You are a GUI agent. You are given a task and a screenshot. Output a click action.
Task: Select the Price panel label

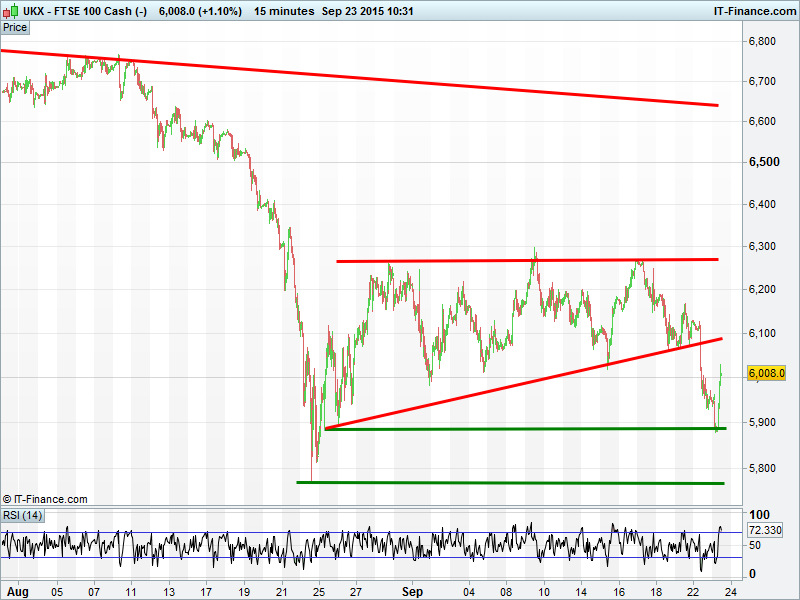[x=15, y=27]
